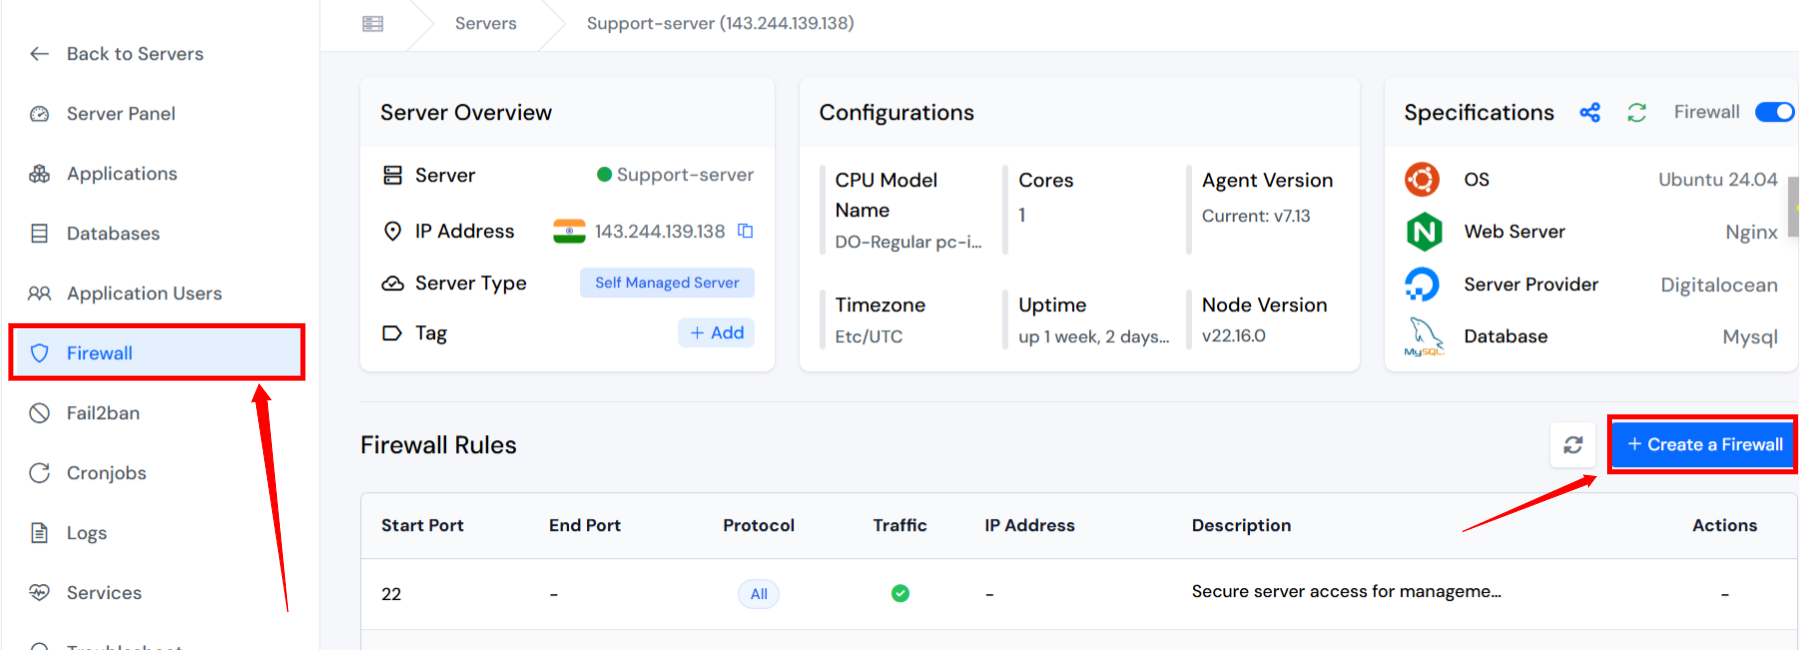Go to Applications in the sidebar
1800x650 pixels.
[x=122, y=174]
